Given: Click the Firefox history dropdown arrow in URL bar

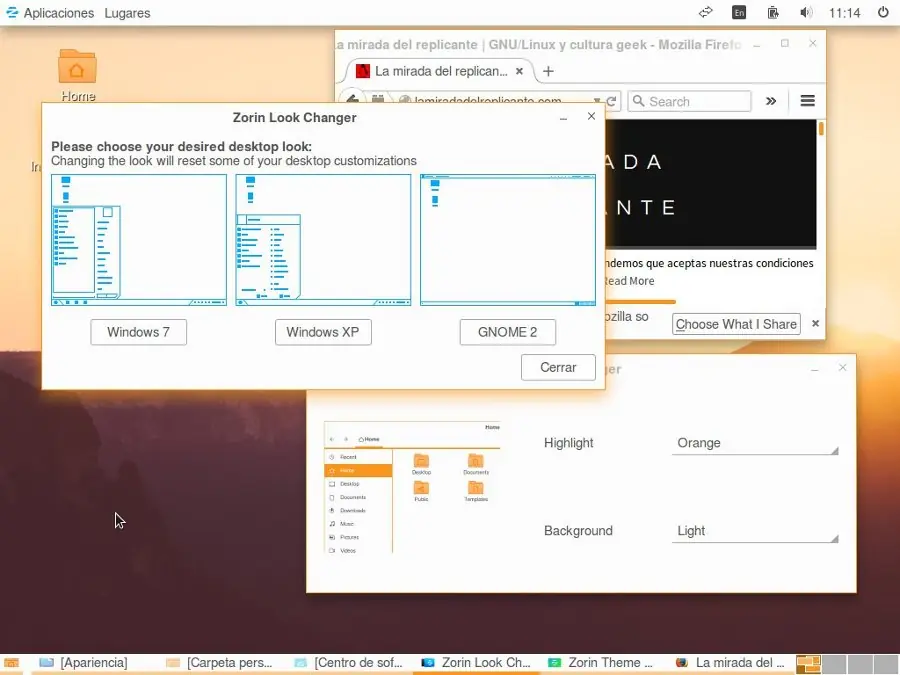Looking at the screenshot, I should click(x=597, y=102).
